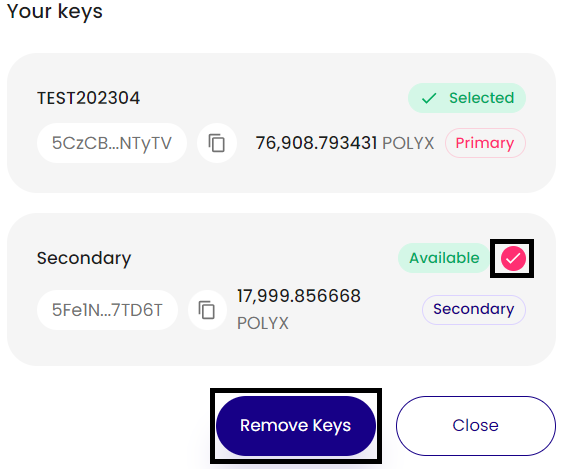Click the 17,999.856668 balance amount
The image size is (563, 469).
tap(299, 296)
